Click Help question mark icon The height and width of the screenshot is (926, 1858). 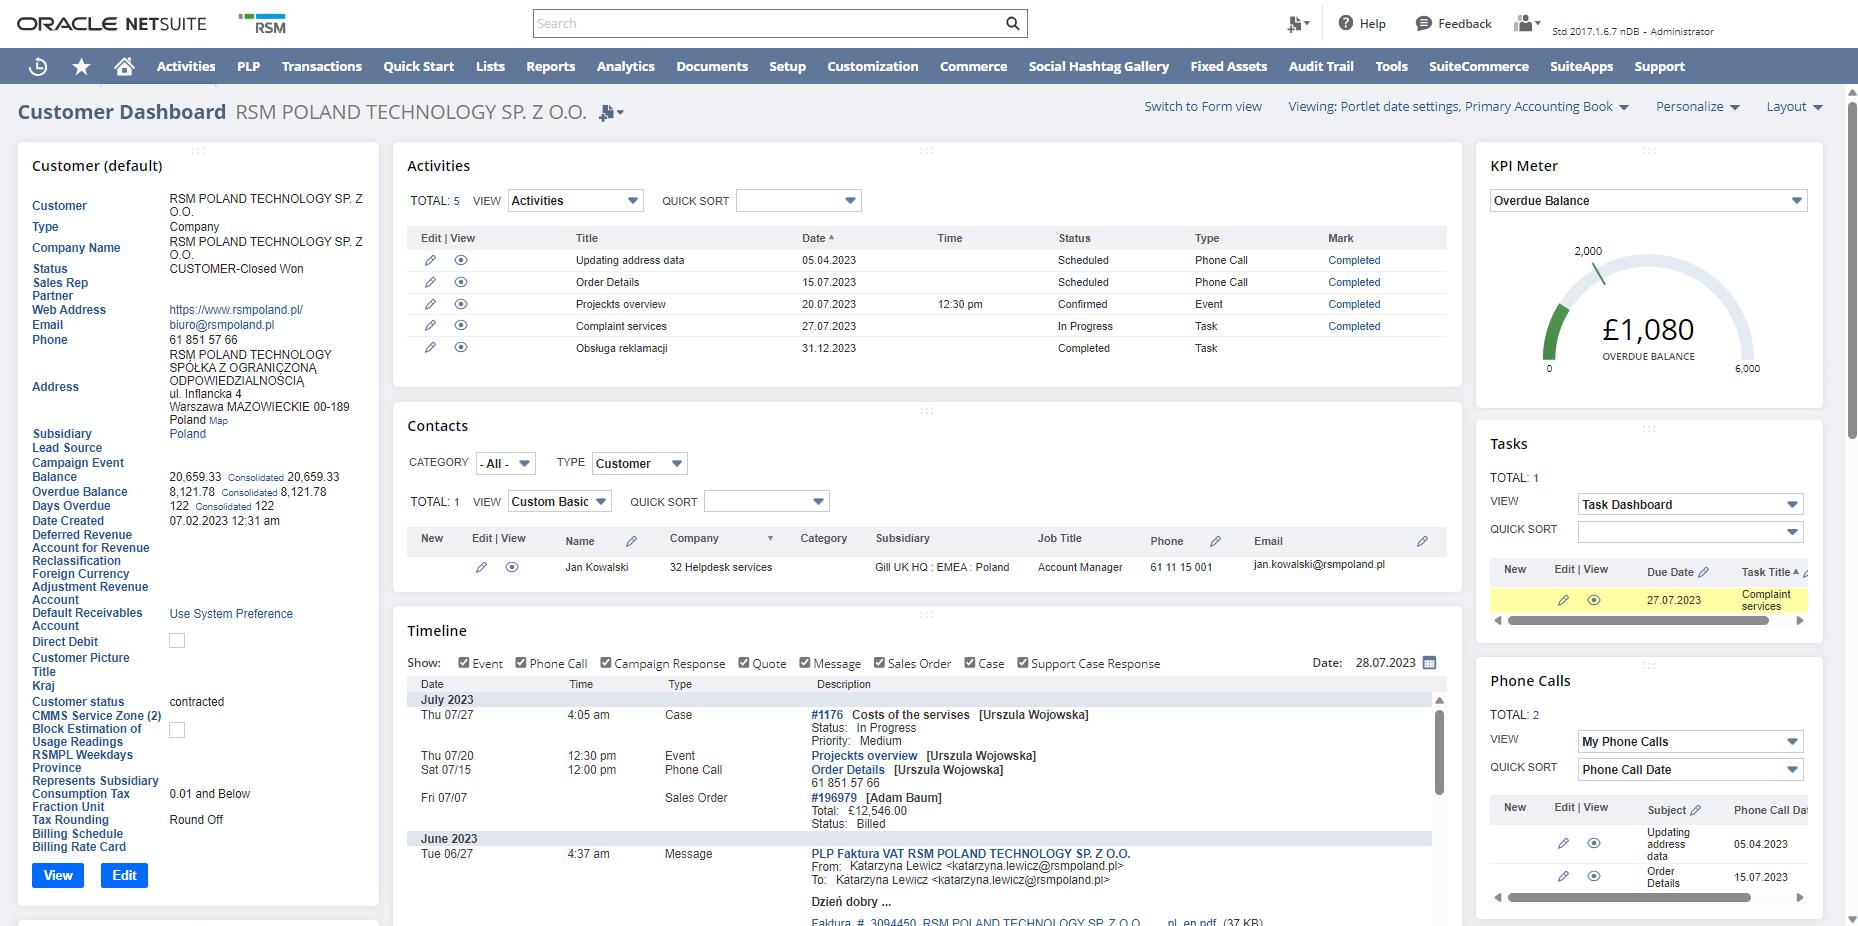(1346, 23)
